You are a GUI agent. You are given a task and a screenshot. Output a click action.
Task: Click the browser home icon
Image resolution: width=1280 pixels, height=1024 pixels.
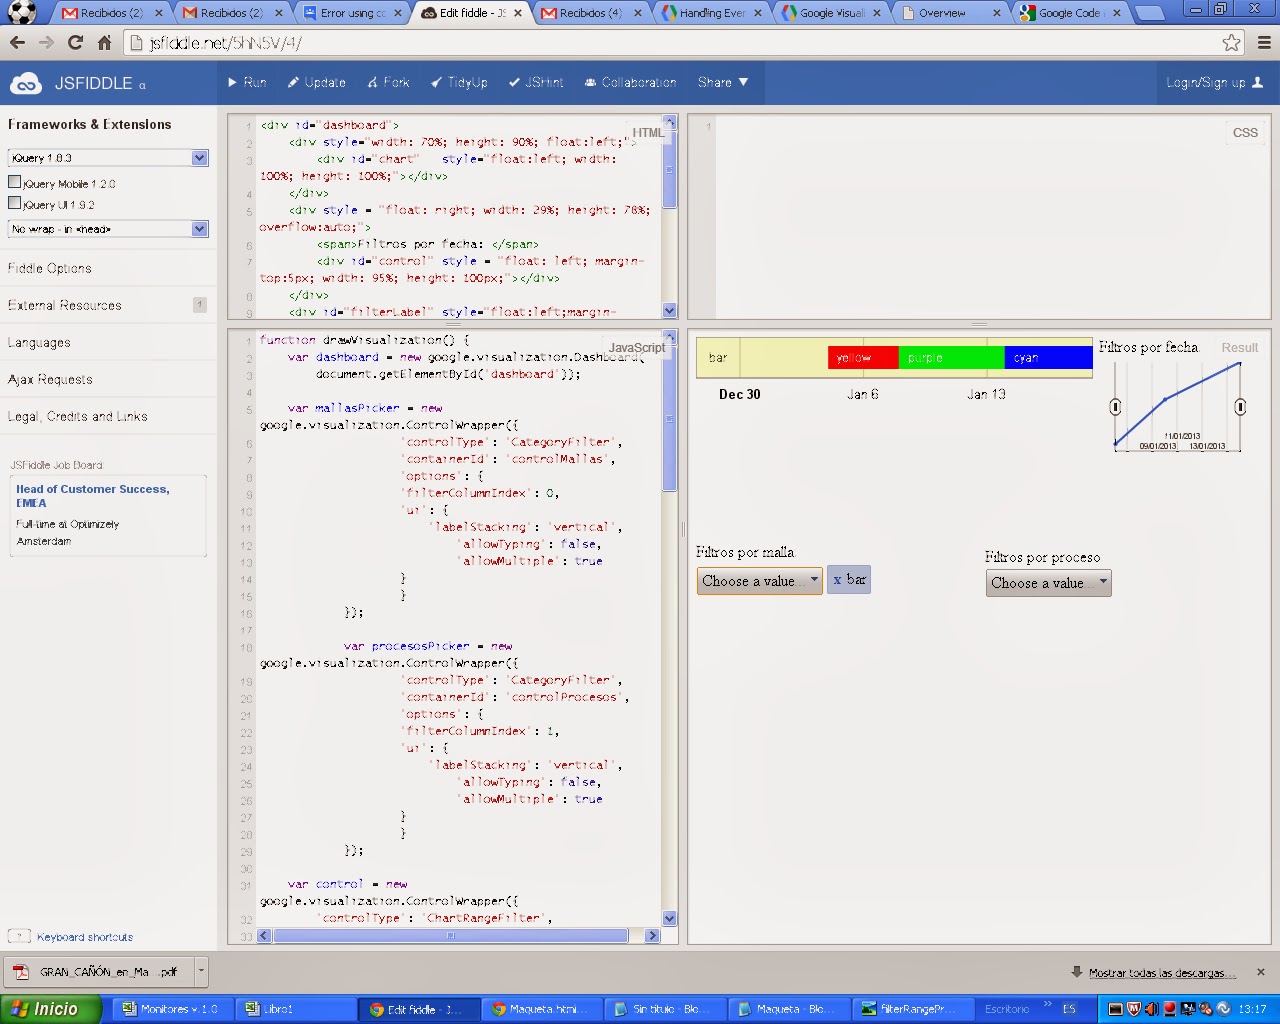104,43
